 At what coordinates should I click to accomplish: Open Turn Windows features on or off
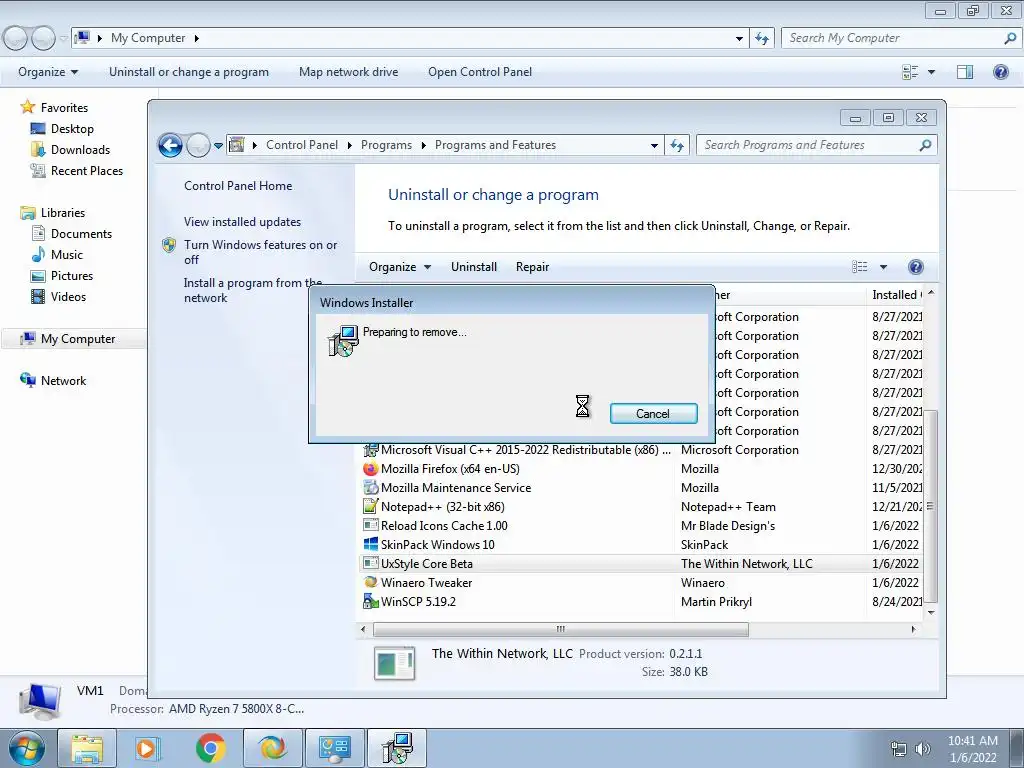[x=260, y=252]
